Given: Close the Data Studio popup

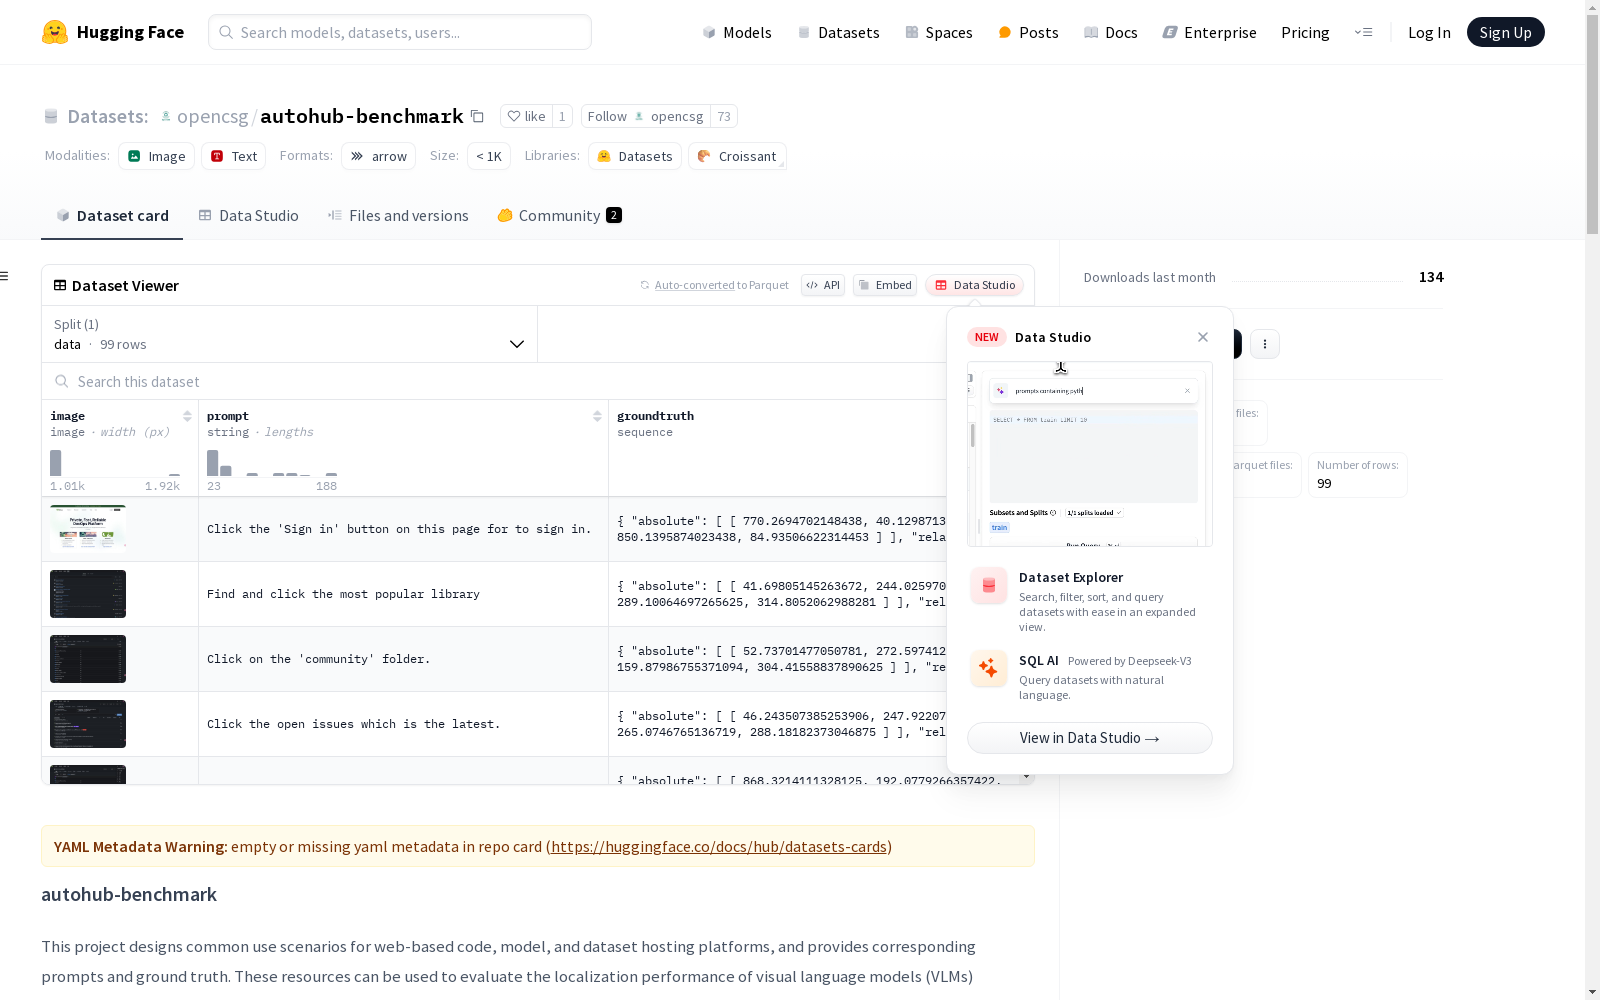Looking at the screenshot, I should (1203, 337).
